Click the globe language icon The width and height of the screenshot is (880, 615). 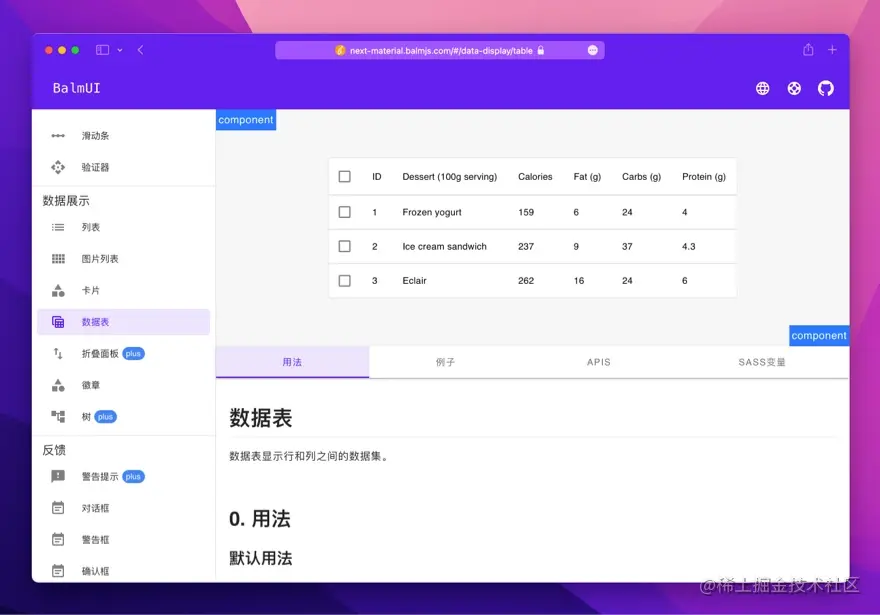coord(762,88)
